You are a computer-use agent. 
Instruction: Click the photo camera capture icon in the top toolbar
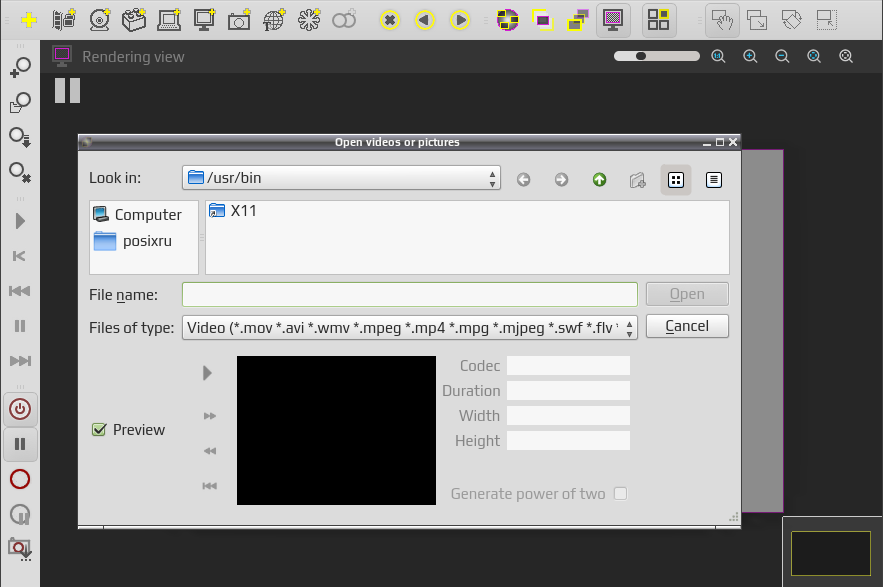[x=239, y=20]
